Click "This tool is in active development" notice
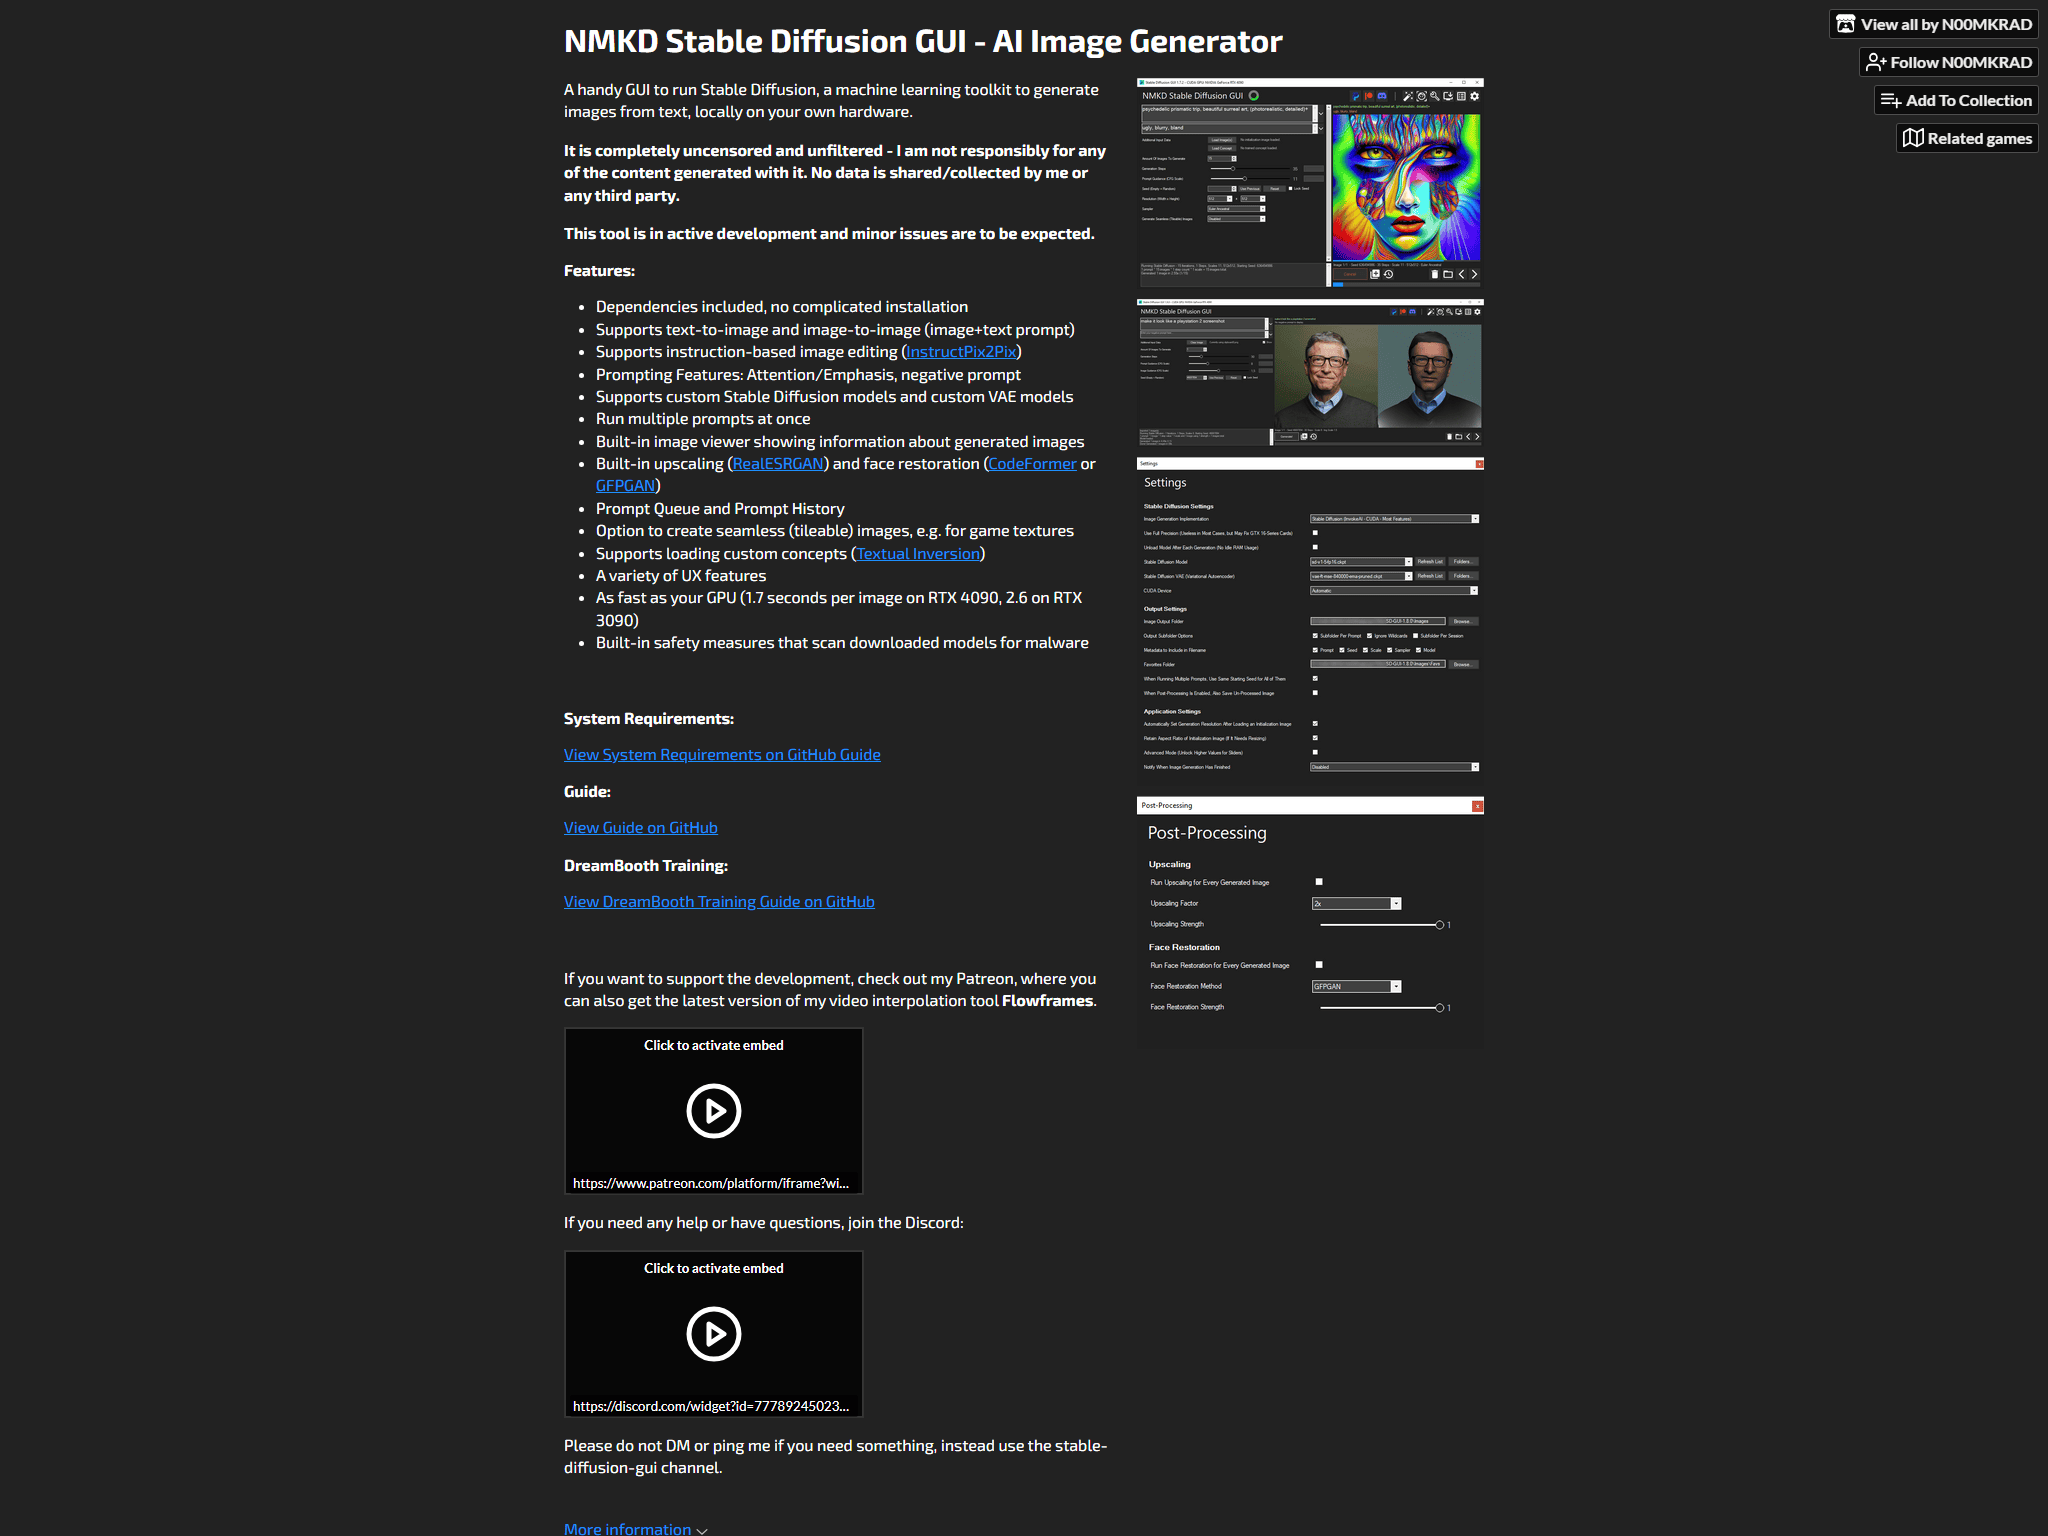The height and width of the screenshot is (1536, 2048). [x=829, y=234]
